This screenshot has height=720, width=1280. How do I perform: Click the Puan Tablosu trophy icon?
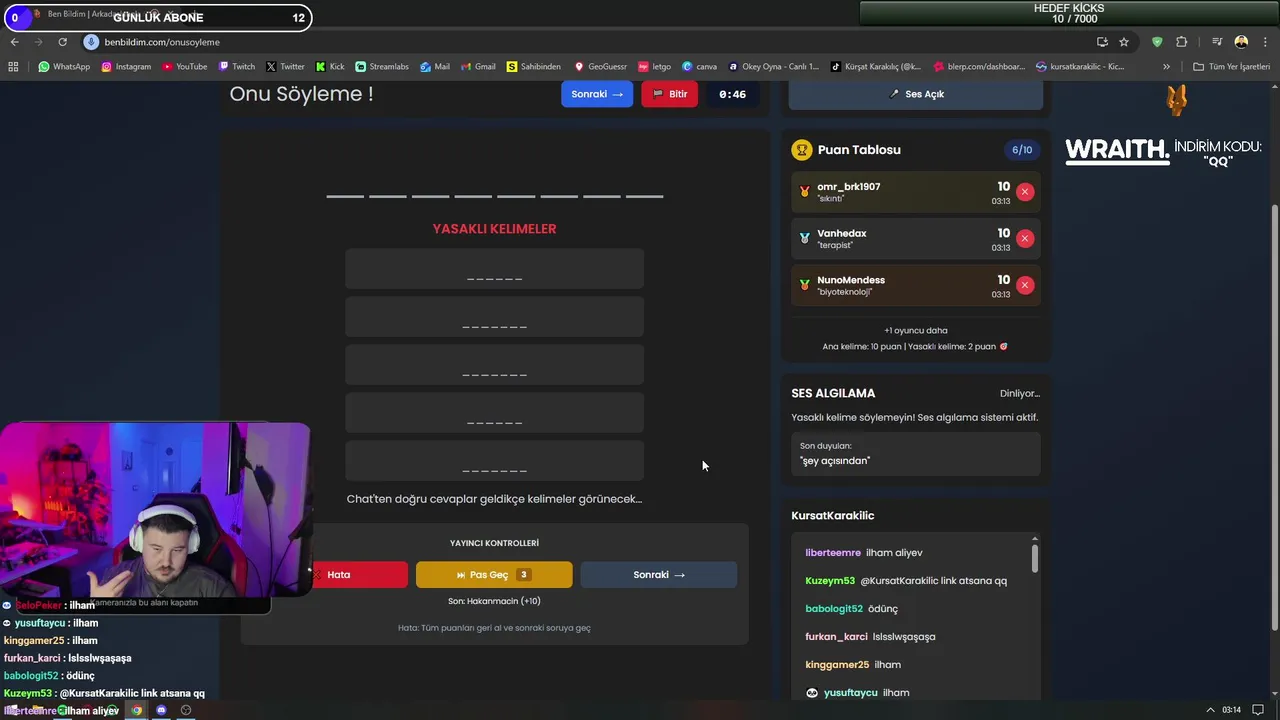(801, 150)
